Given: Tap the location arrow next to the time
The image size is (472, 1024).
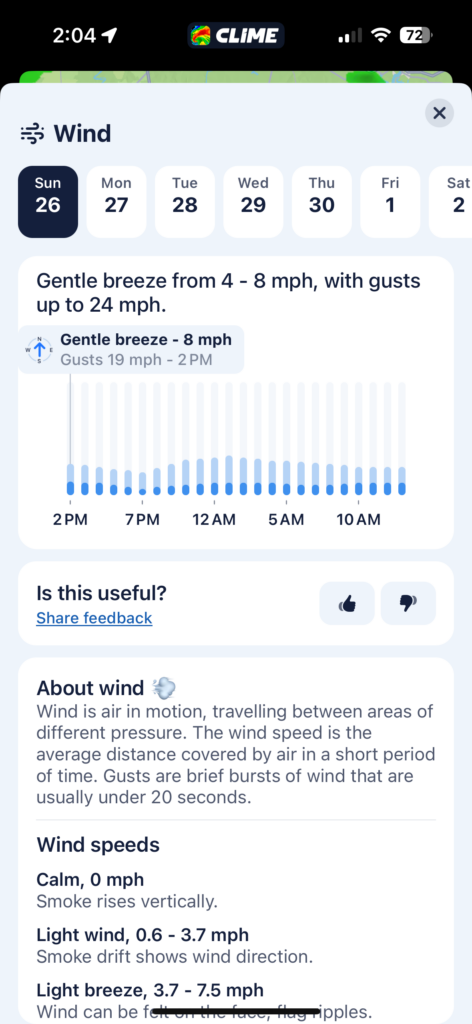Looking at the screenshot, I should (x=110, y=35).
